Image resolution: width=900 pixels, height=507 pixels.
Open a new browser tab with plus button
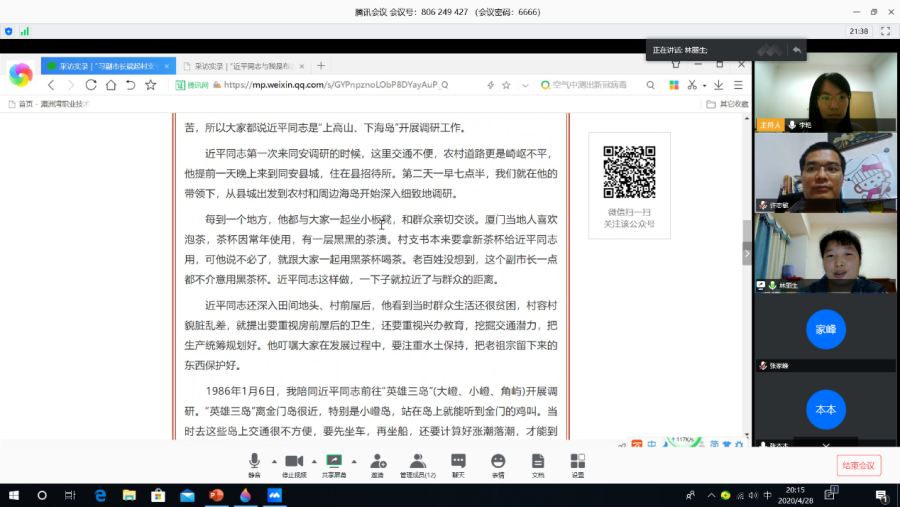coord(321,66)
